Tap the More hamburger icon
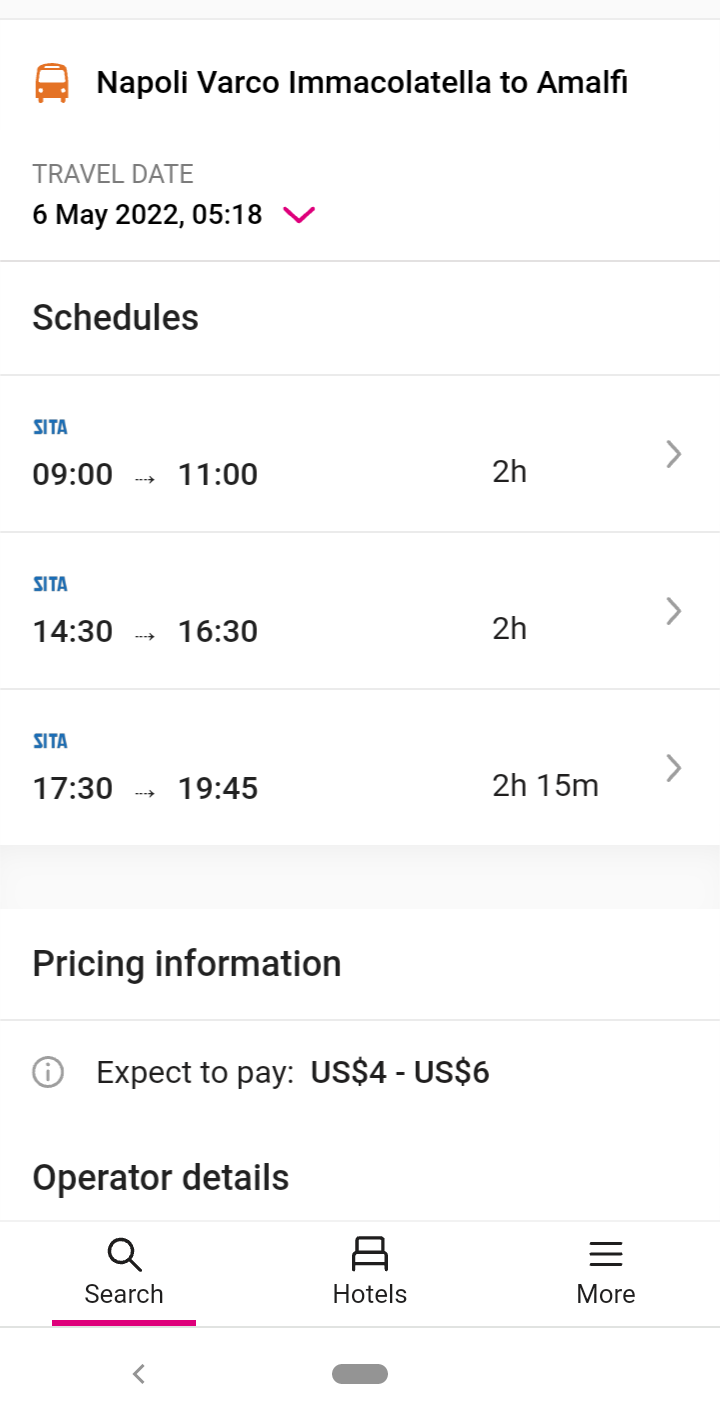Image resolution: width=720 pixels, height=1422 pixels. (606, 1254)
